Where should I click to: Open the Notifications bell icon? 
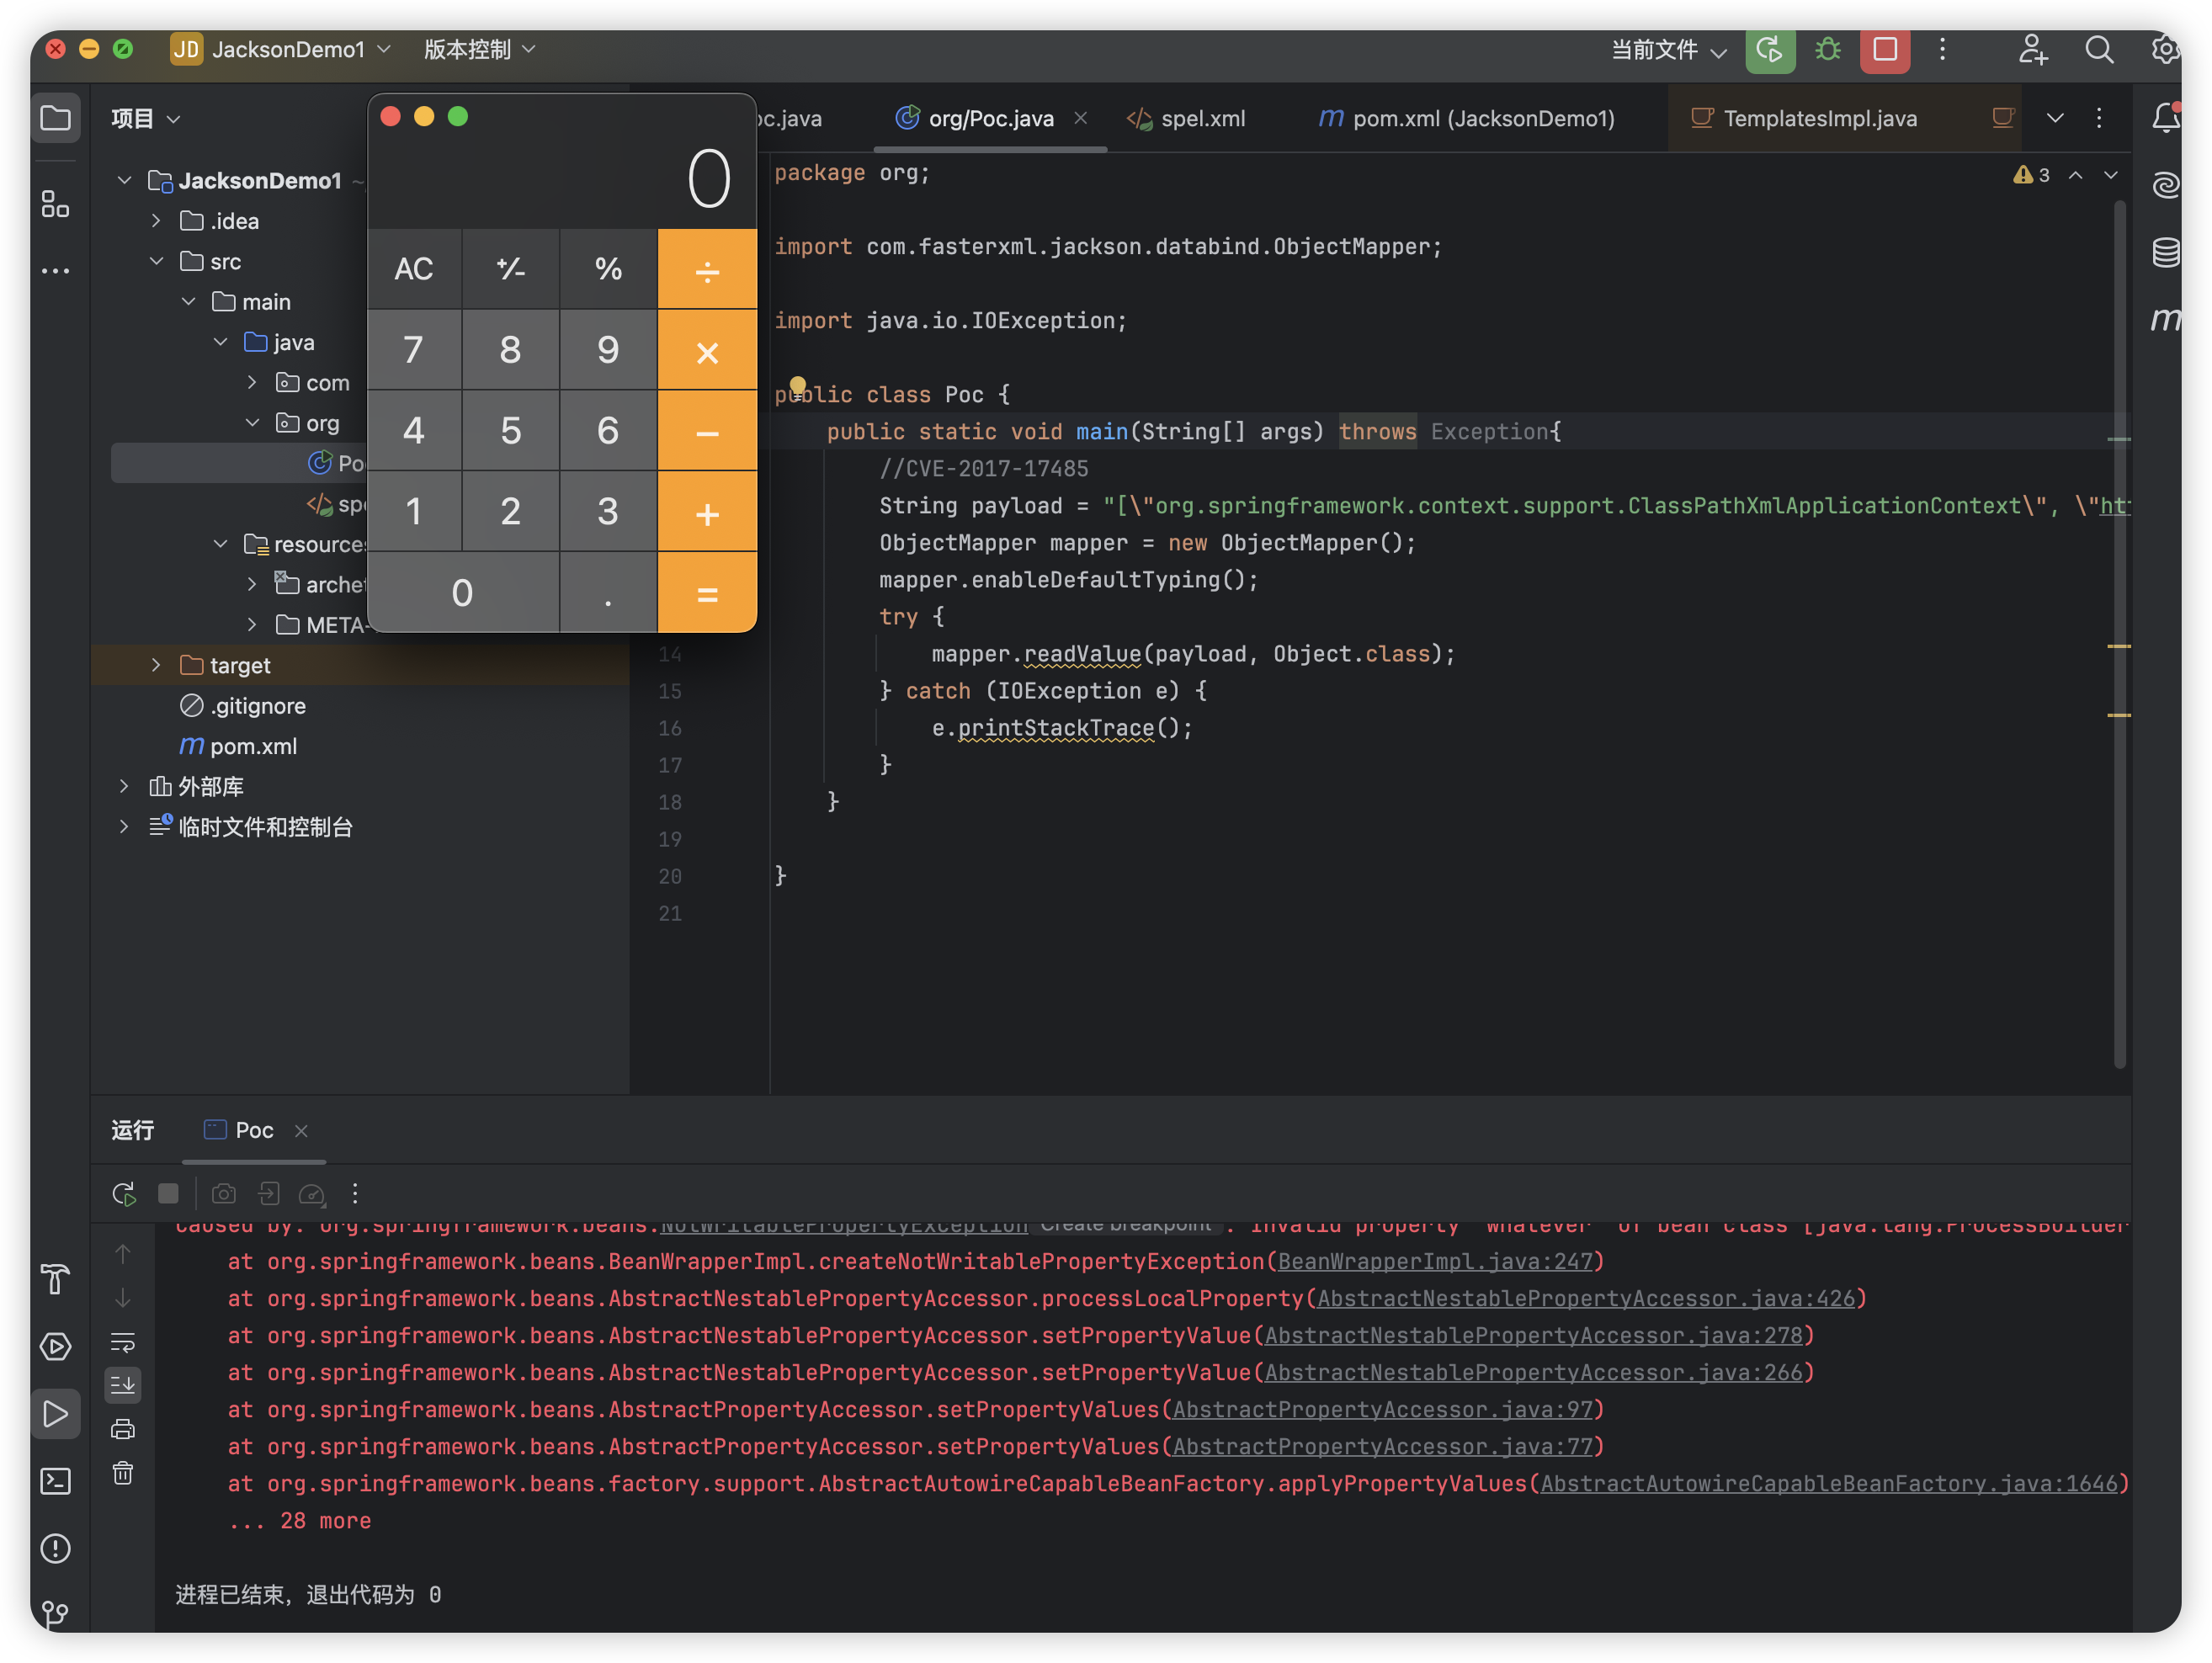[x=2165, y=118]
